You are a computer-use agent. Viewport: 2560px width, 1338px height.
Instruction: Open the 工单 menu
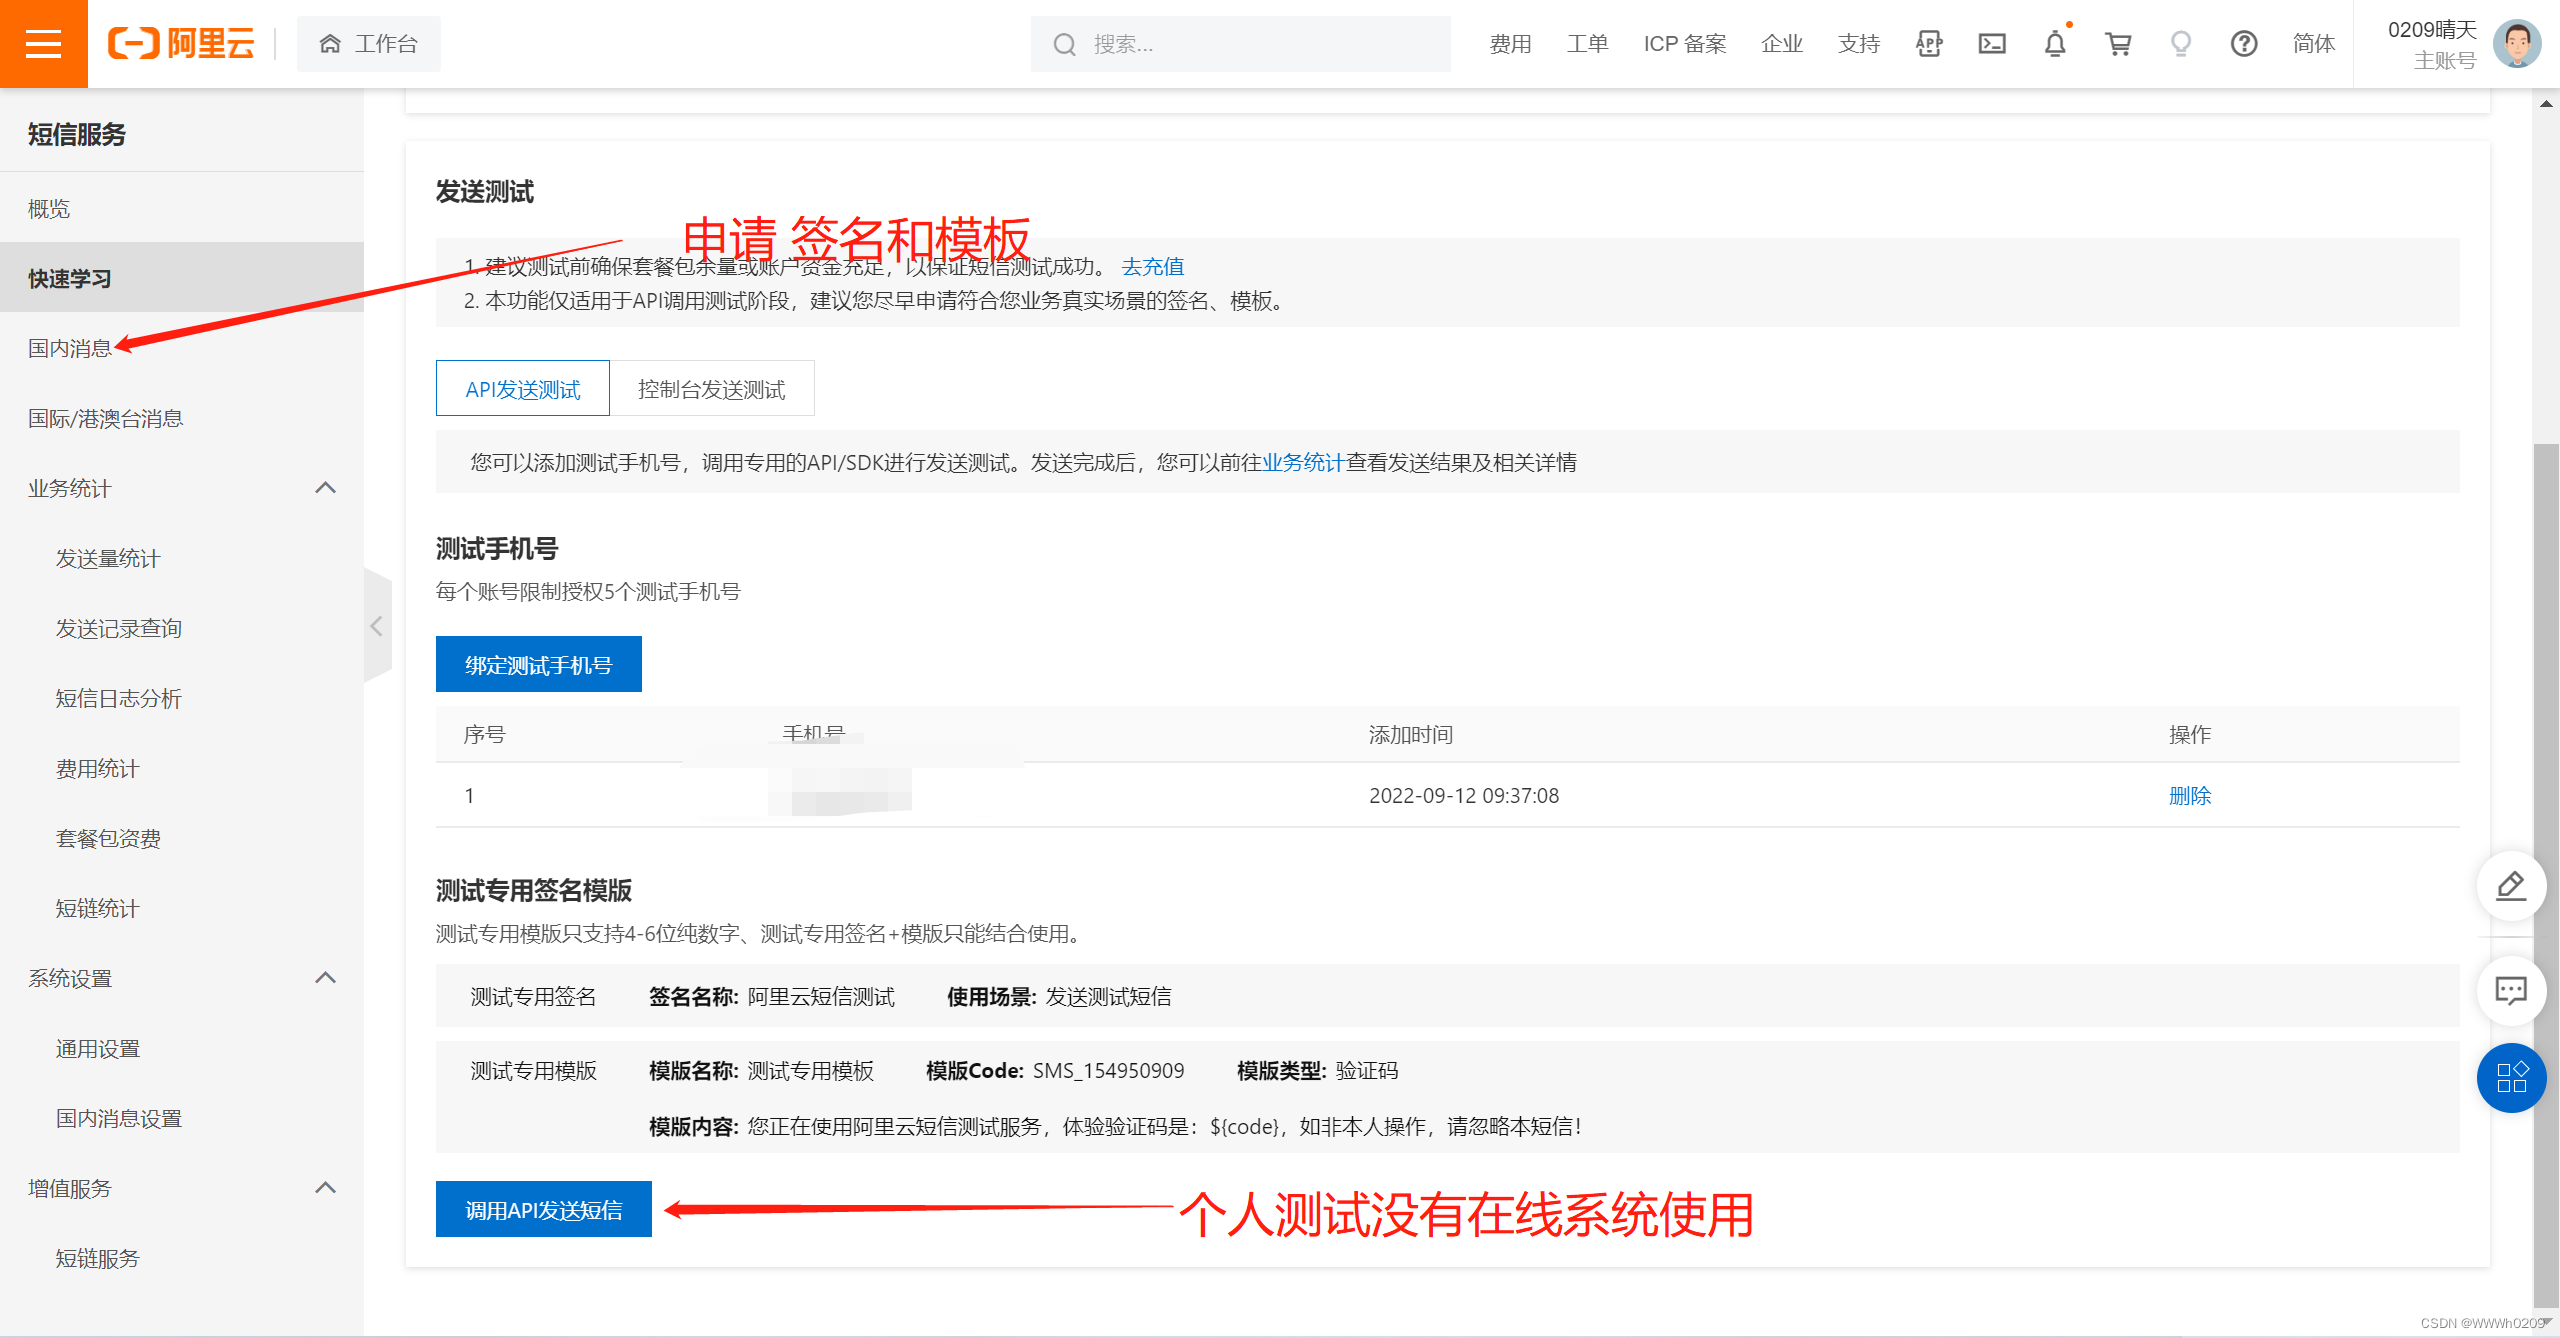[x=1587, y=44]
